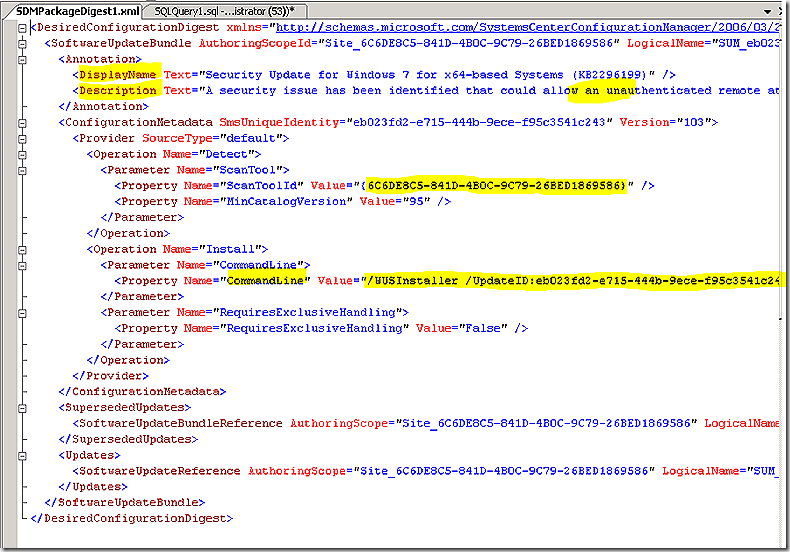Click the SourceType="default" attribute
The height and width of the screenshot is (552, 790).
(212, 139)
